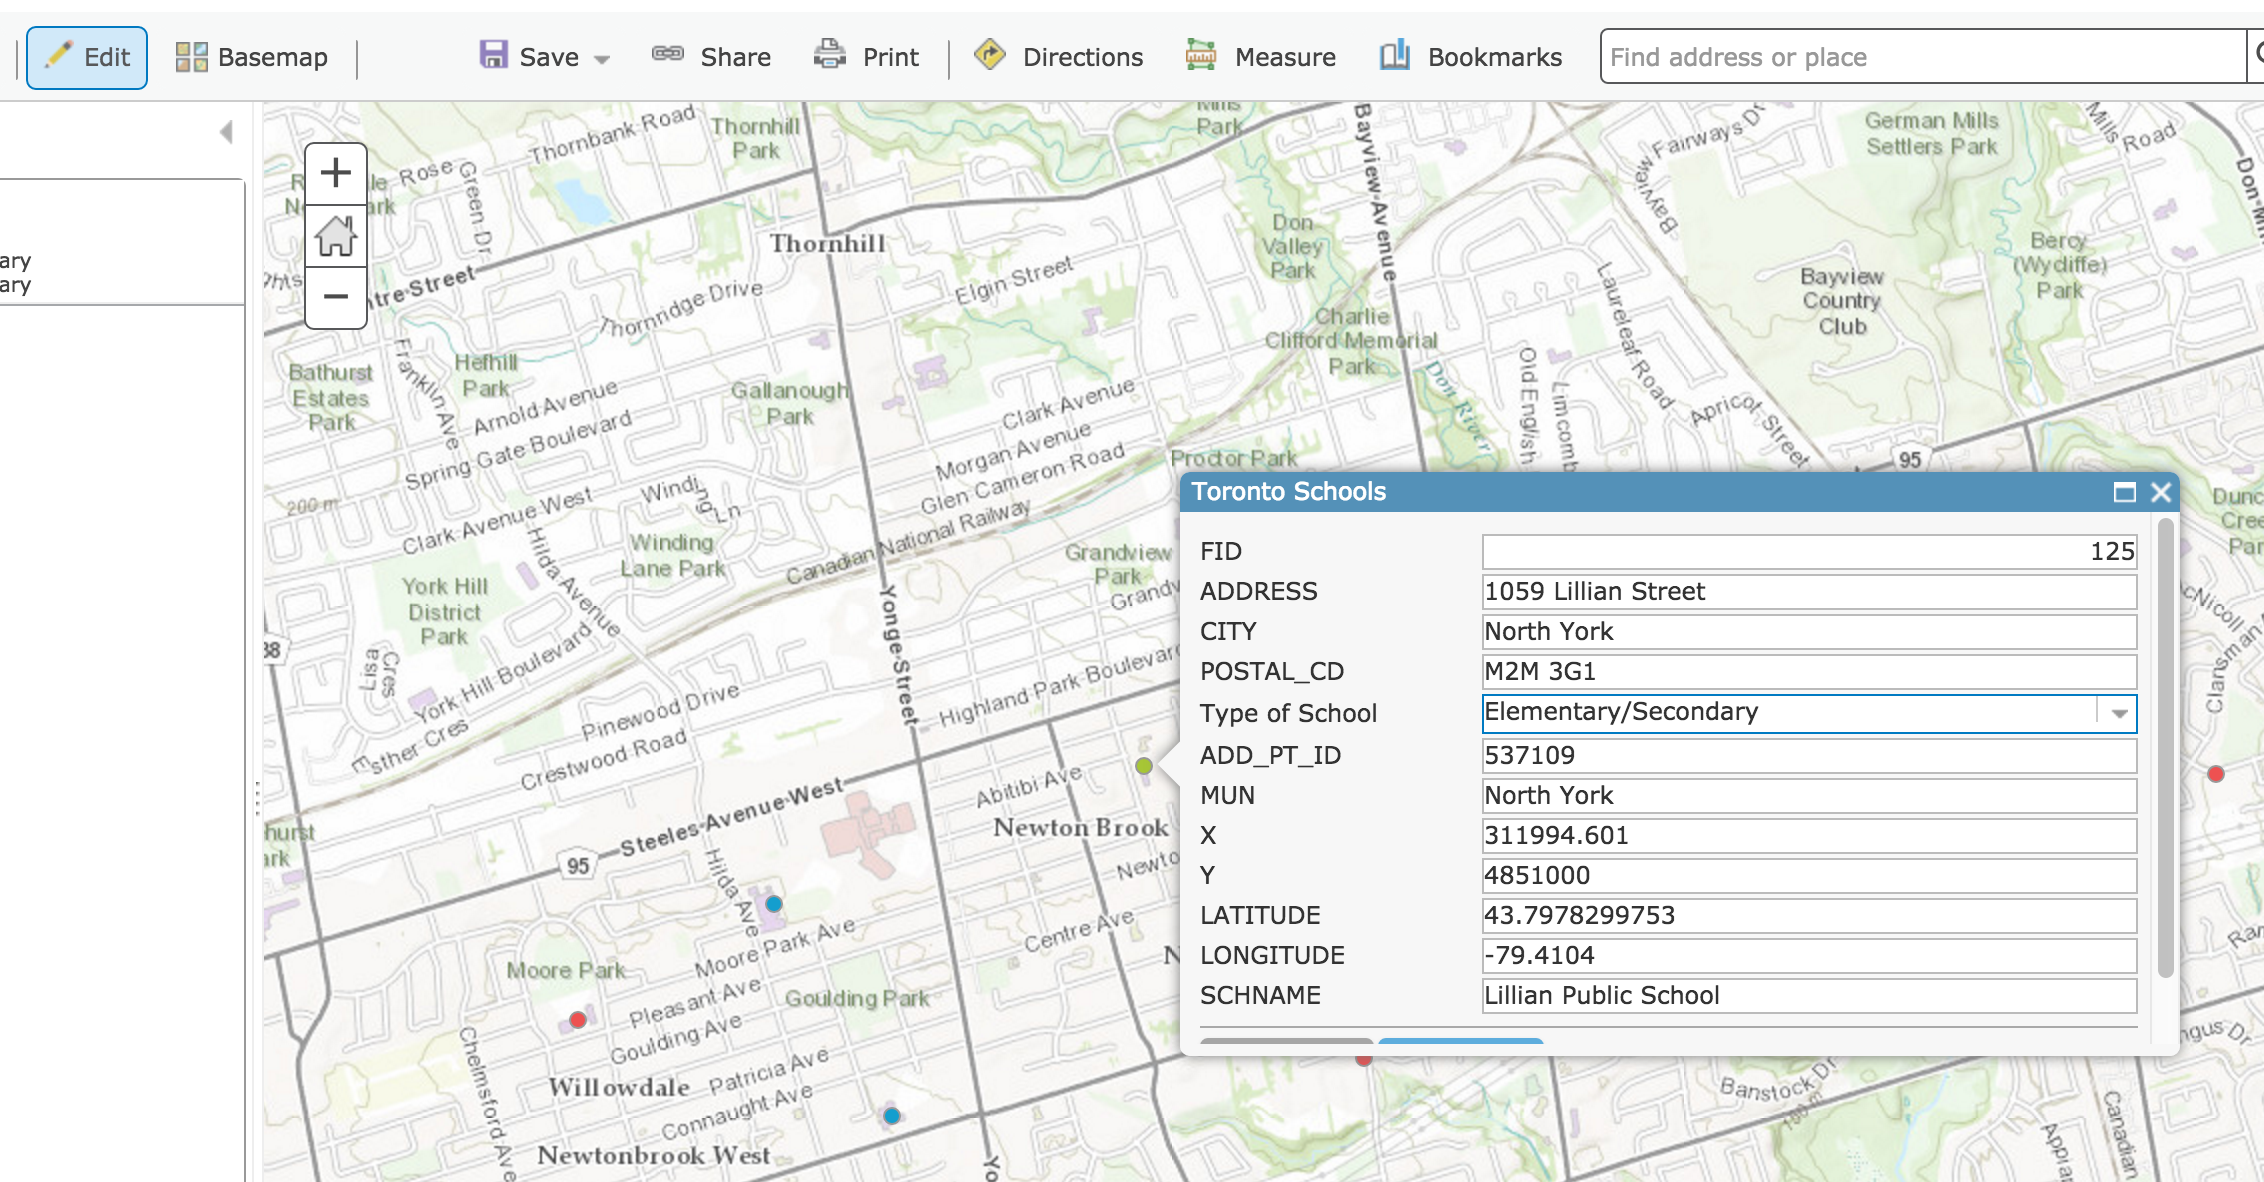Click the POSTAL_CD field M2M 3G1
The height and width of the screenshot is (1182, 2264).
(x=1809, y=671)
